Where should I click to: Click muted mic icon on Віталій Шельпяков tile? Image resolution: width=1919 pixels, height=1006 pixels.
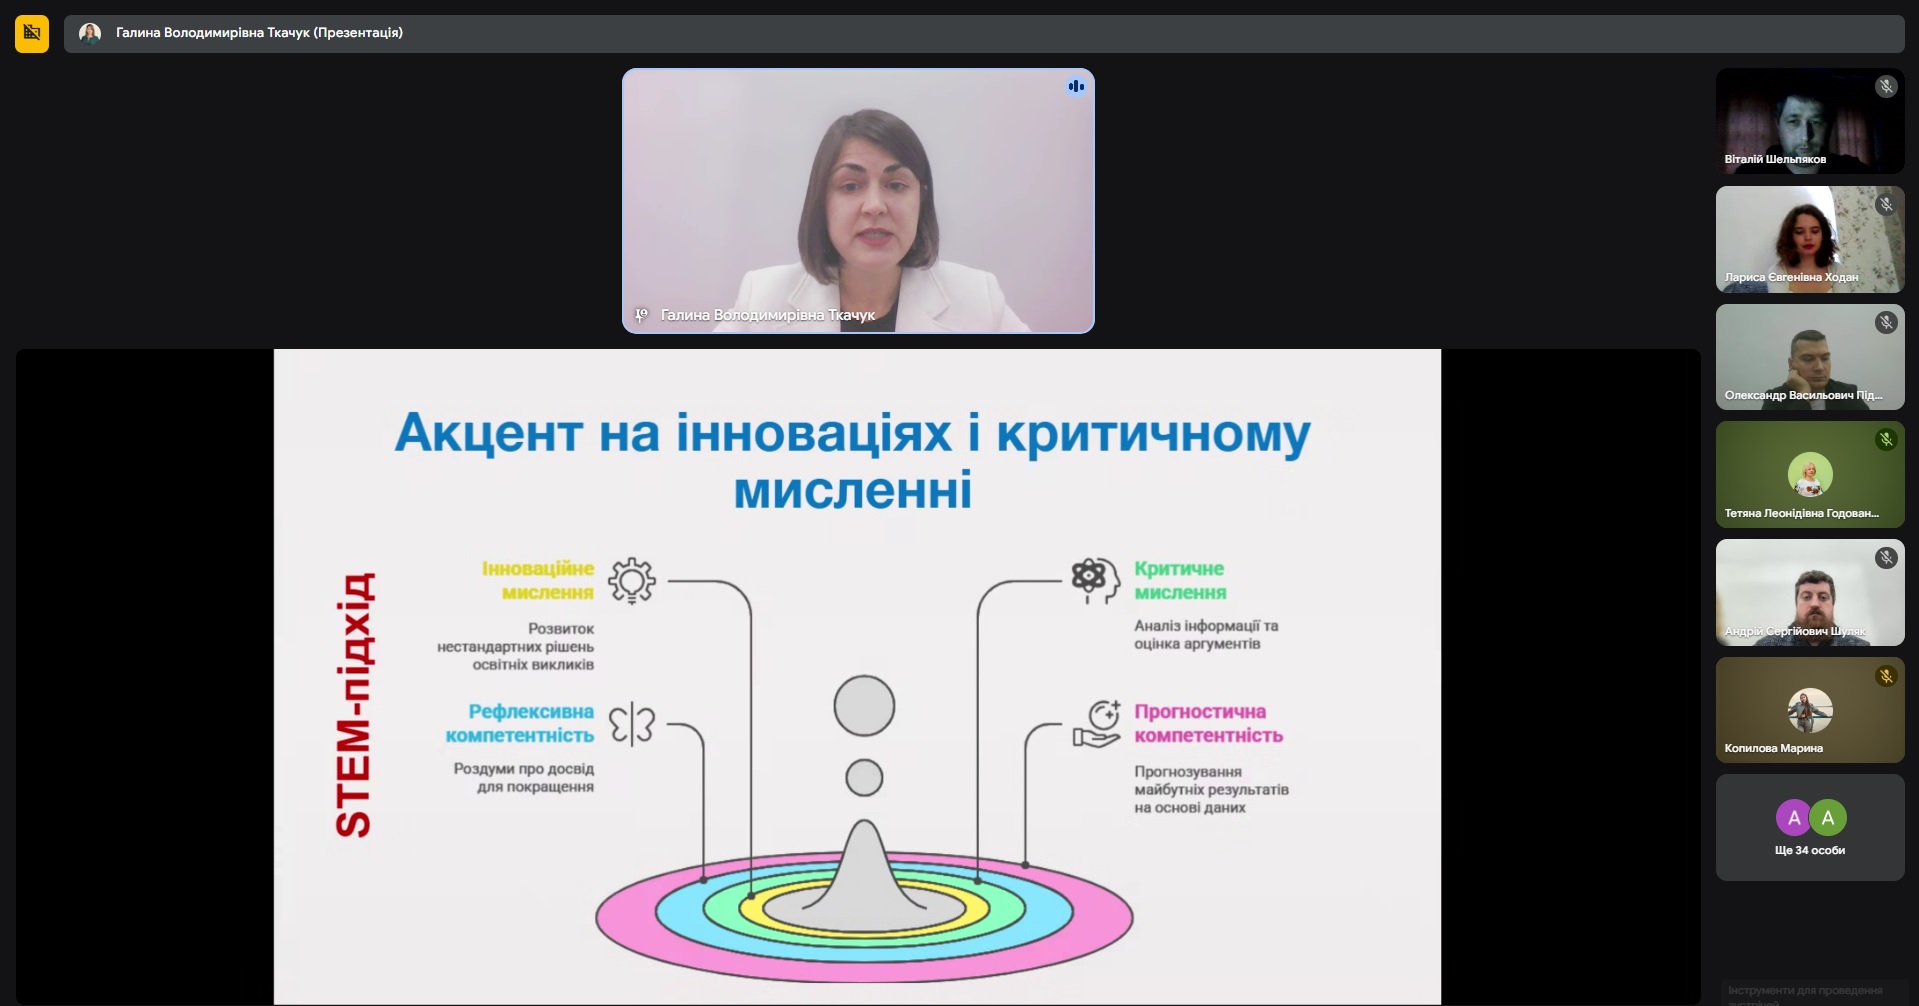pyautogui.click(x=1886, y=87)
